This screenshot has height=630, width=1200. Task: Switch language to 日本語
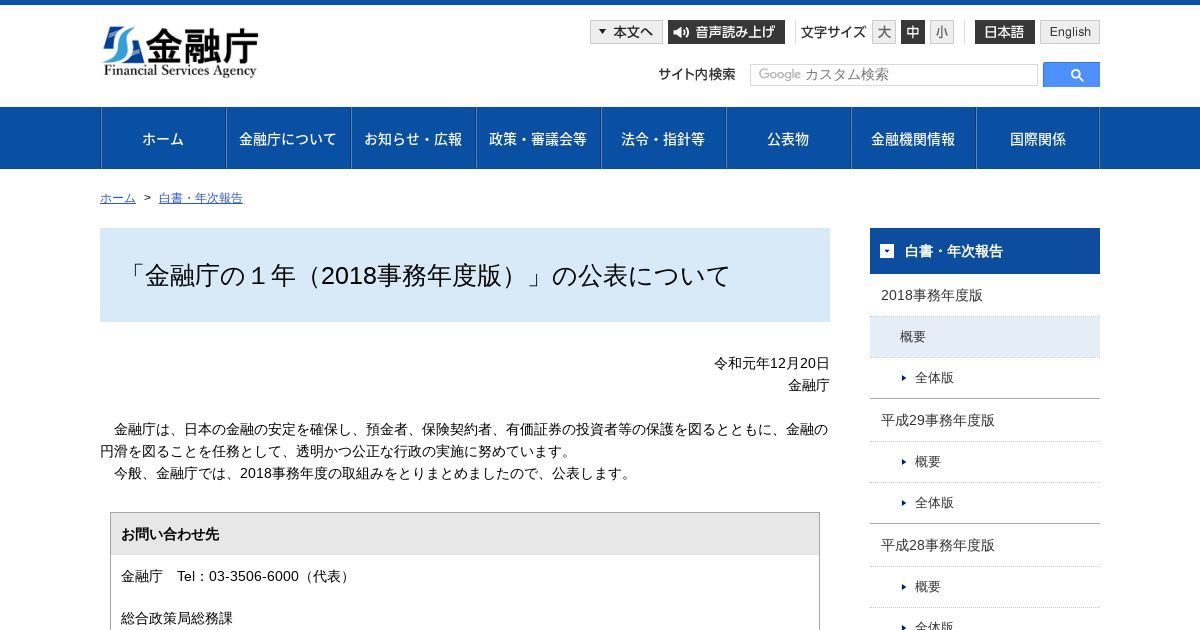point(1005,32)
